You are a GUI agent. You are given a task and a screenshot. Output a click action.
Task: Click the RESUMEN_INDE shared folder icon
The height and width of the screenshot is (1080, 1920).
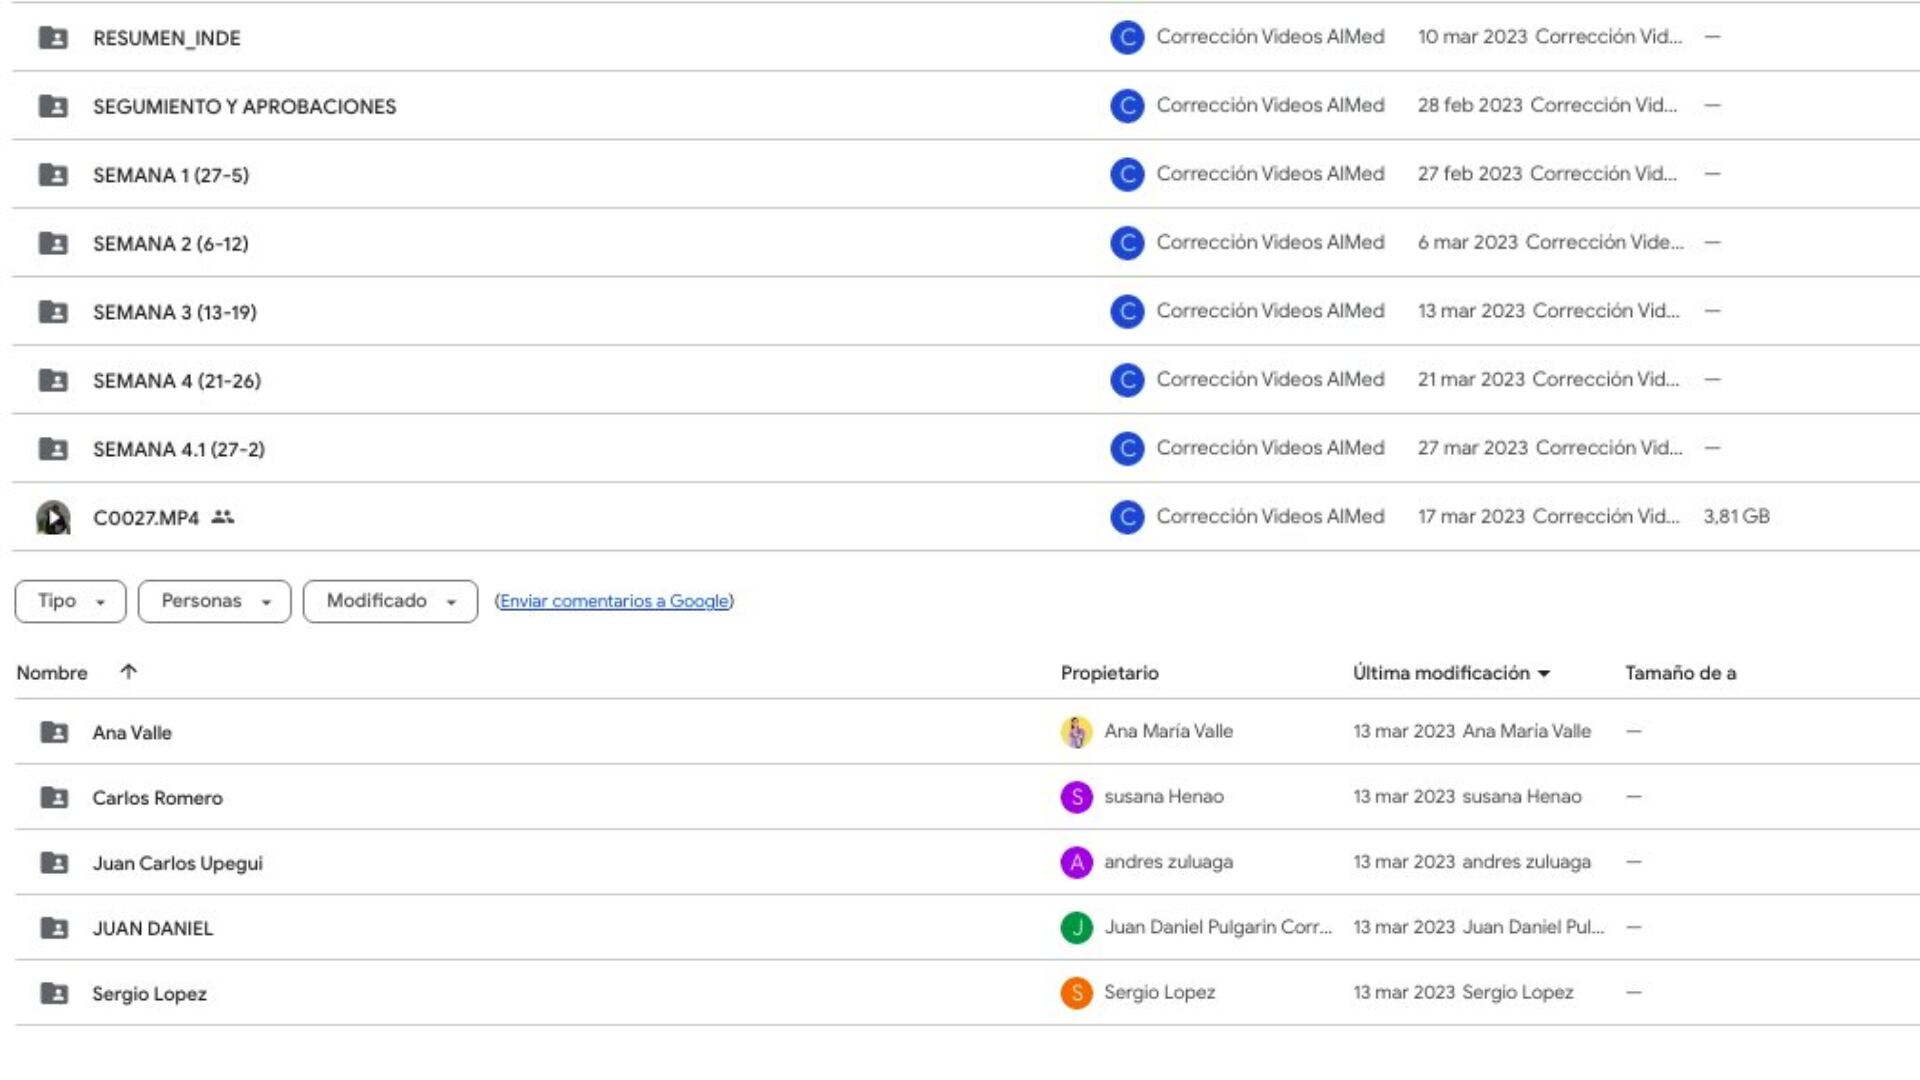[53, 38]
